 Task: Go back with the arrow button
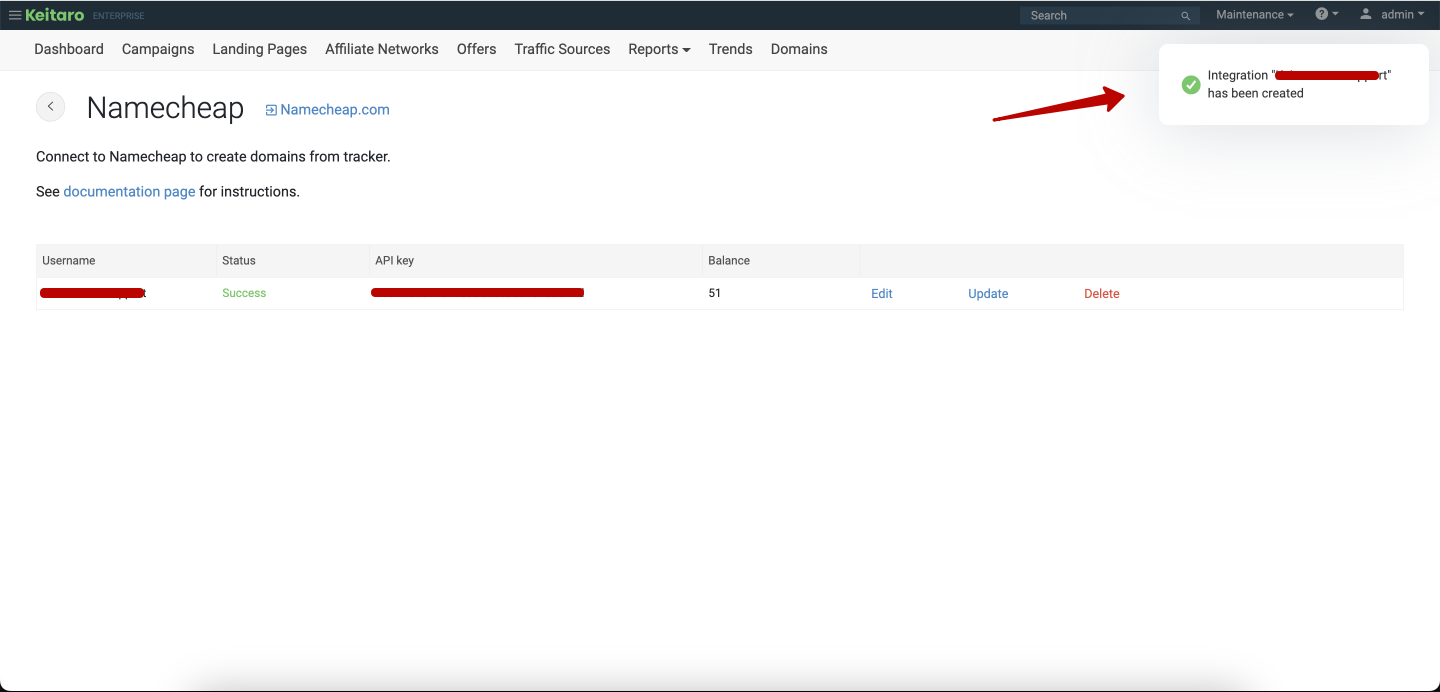click(50, 107)
